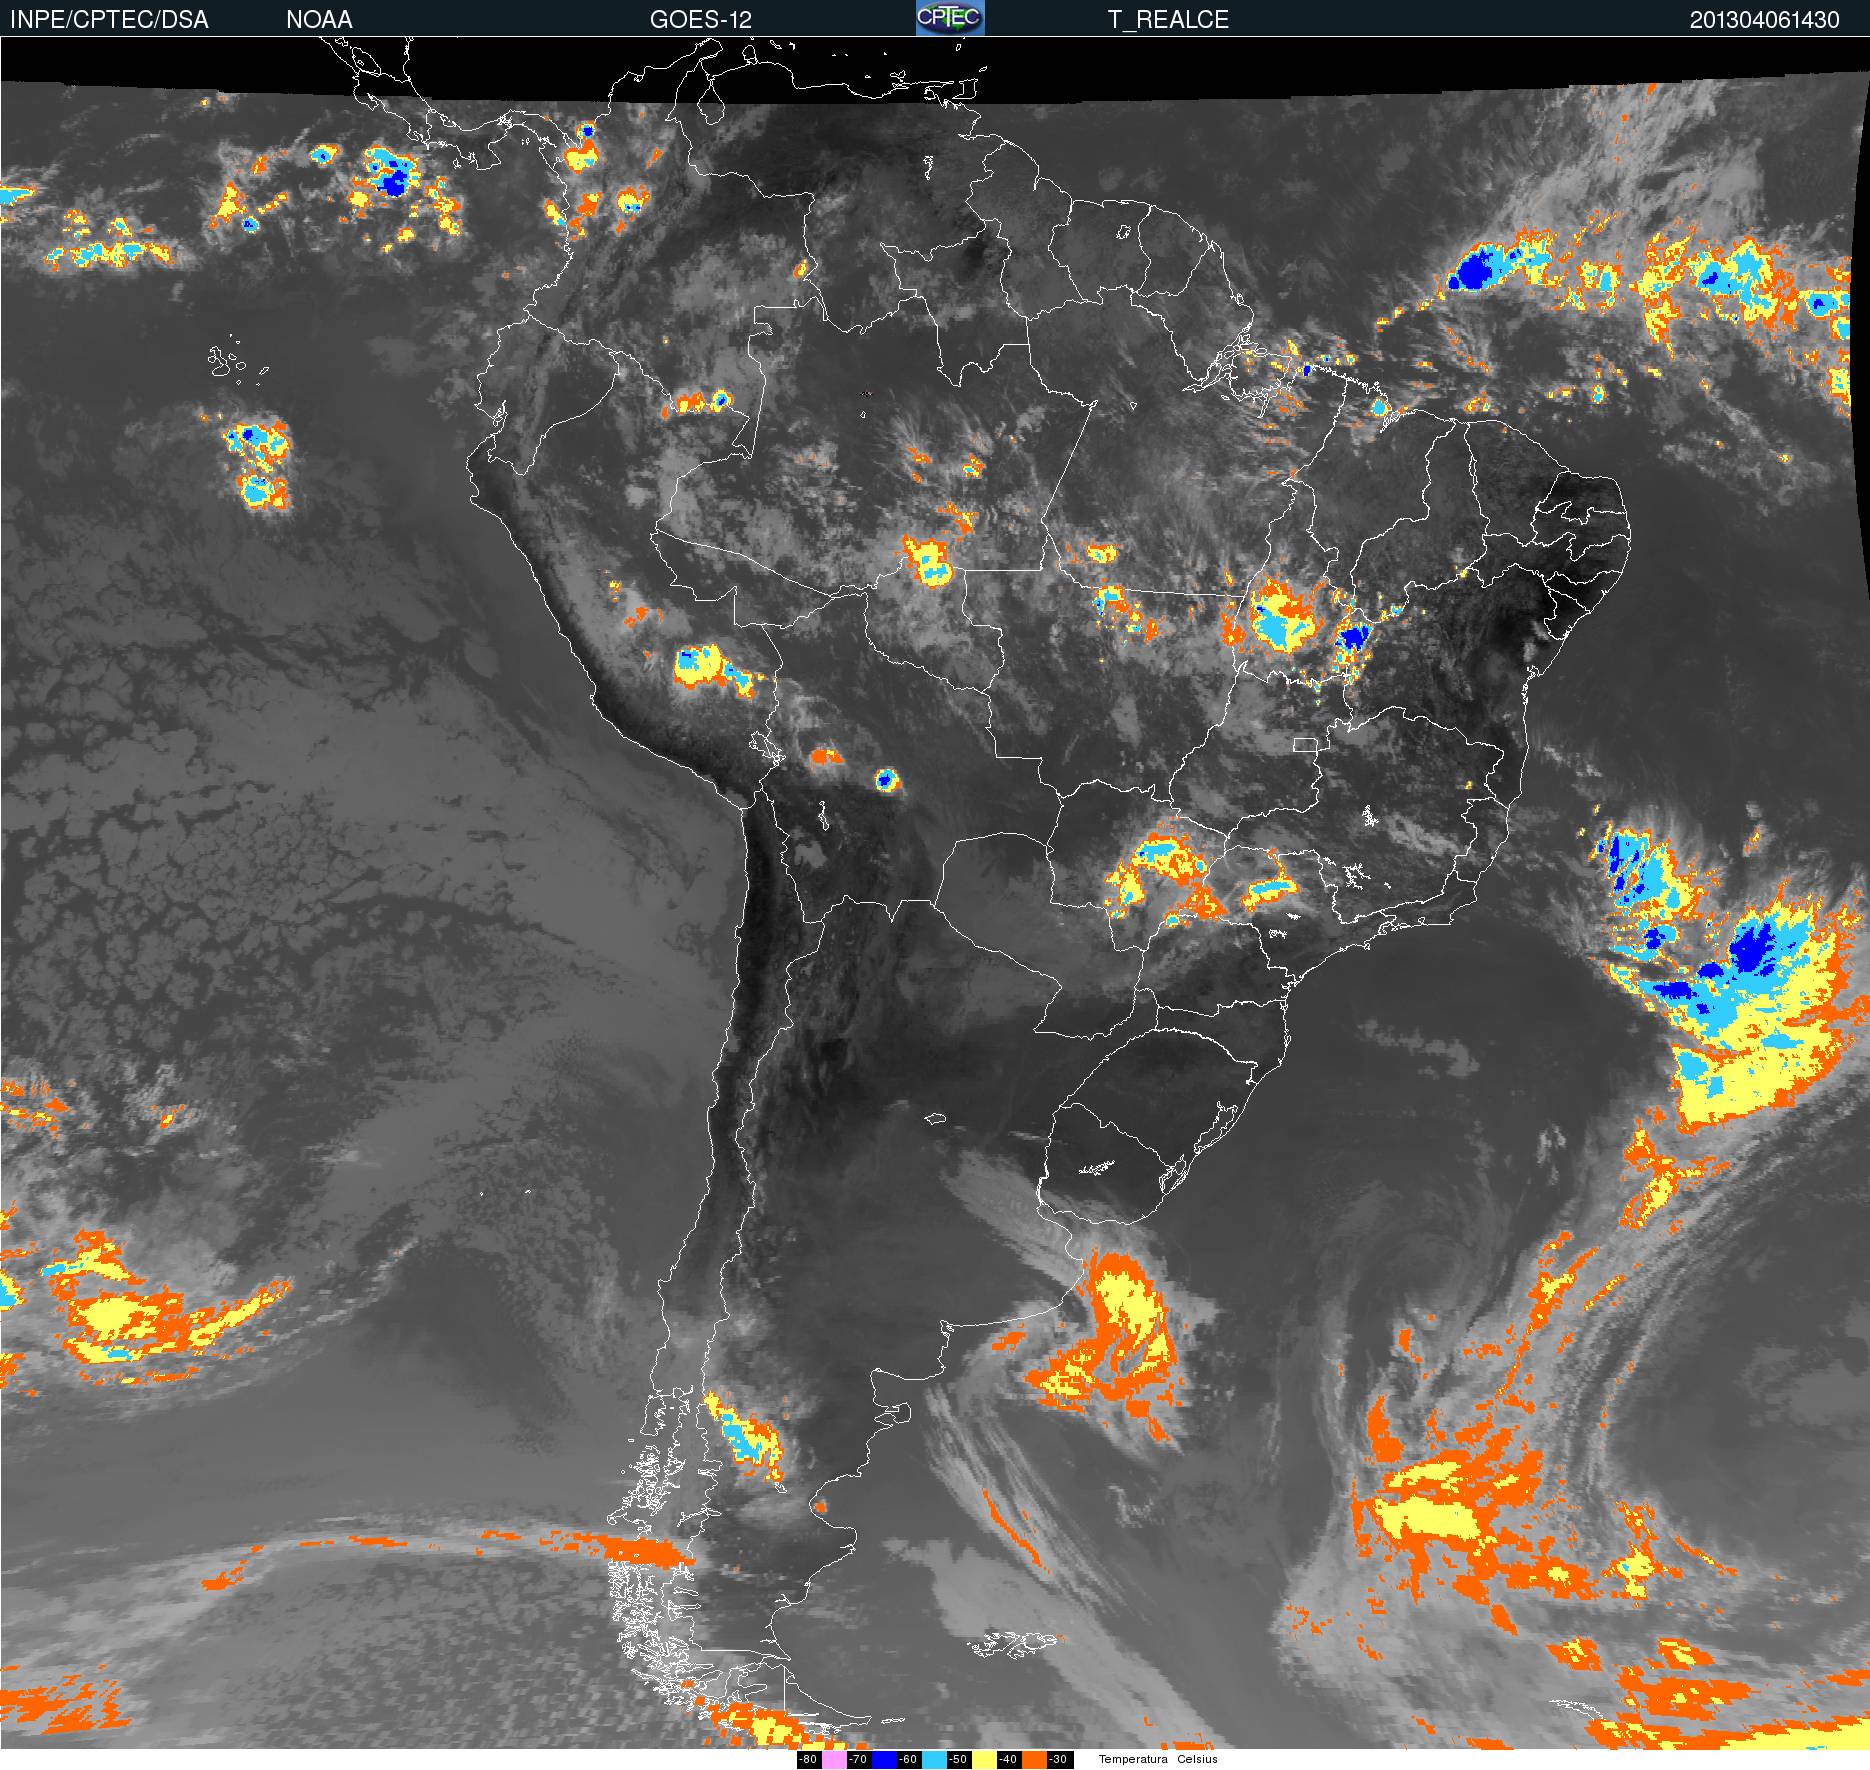Click the -50 legend value
Screen dimensions: 1870x1770
click(959, 1760)
